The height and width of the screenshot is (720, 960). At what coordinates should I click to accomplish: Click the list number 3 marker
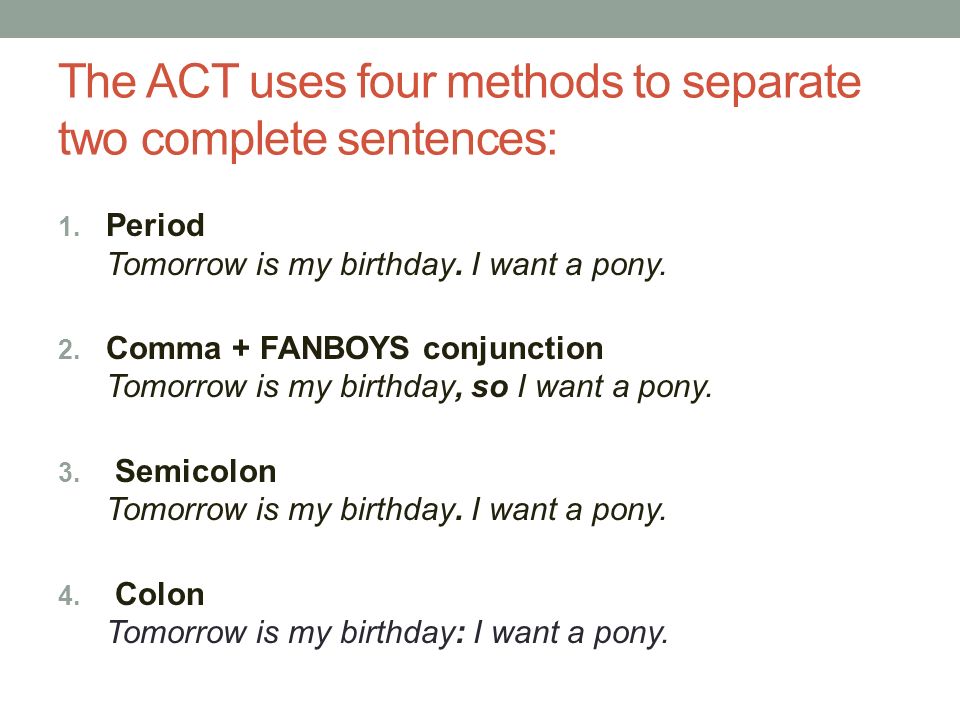click(x=69, y=473)
